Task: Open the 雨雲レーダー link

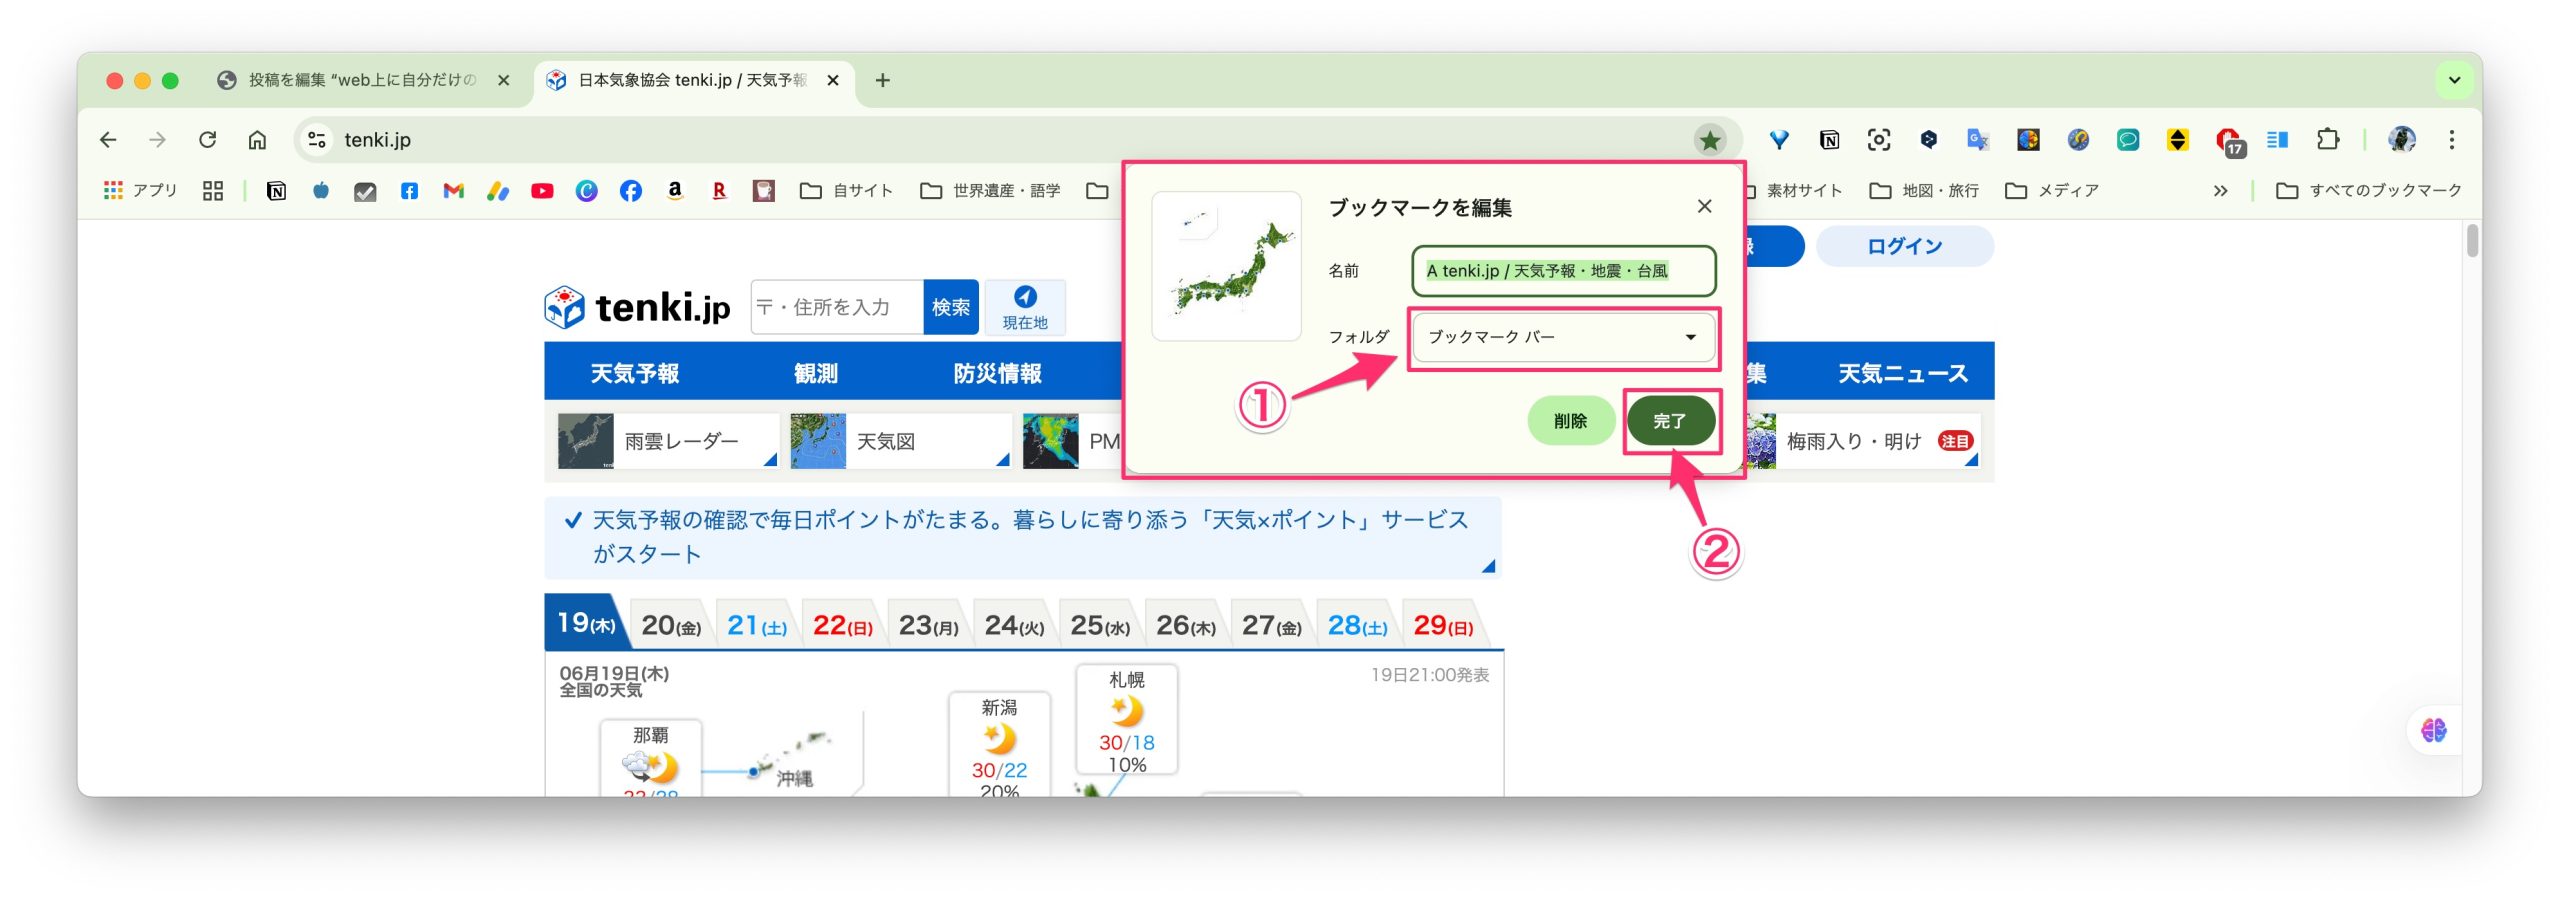Action: pos(667,441)
